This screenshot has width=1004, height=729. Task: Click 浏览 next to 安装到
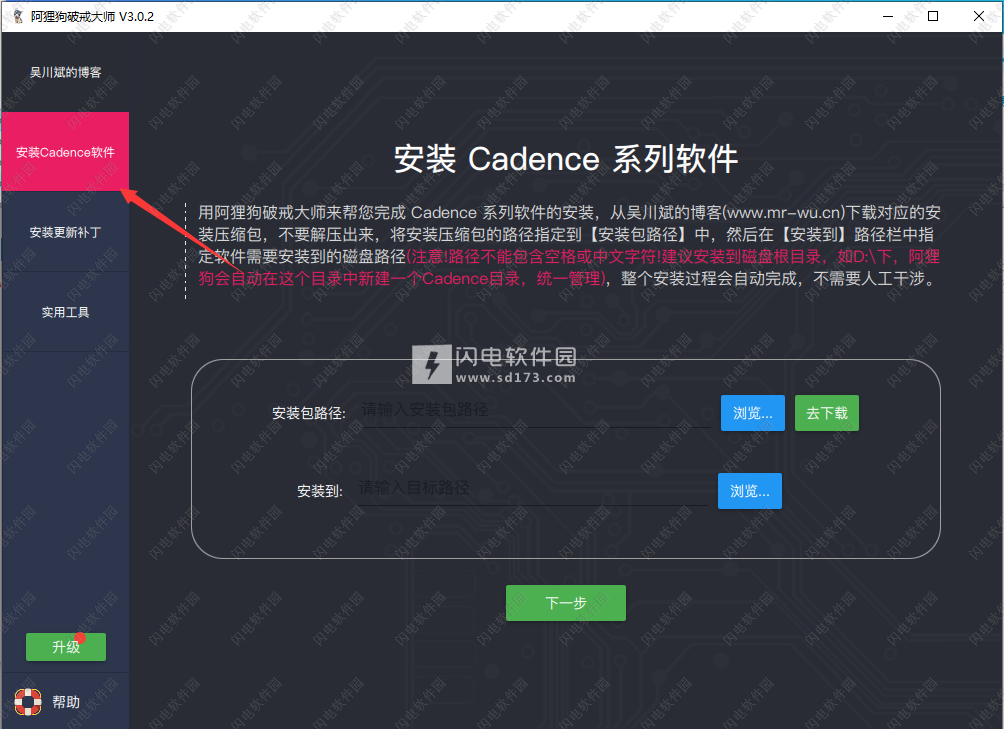pos(750,491)
